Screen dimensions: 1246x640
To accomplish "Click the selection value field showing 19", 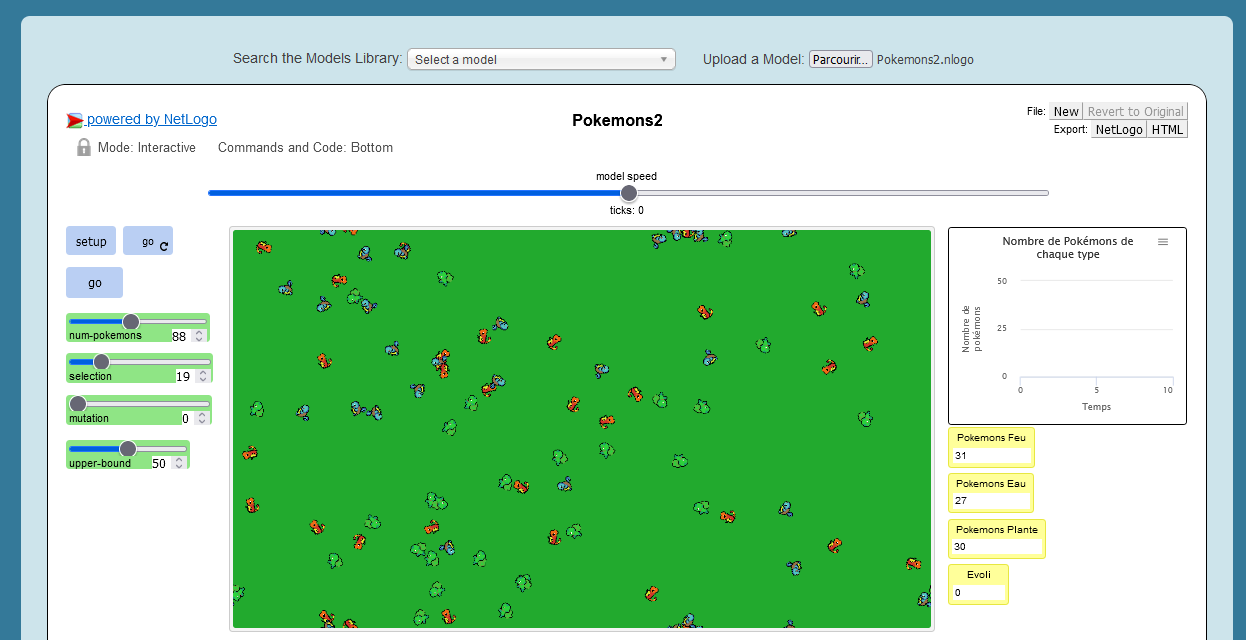I will (x=183, y=377).
